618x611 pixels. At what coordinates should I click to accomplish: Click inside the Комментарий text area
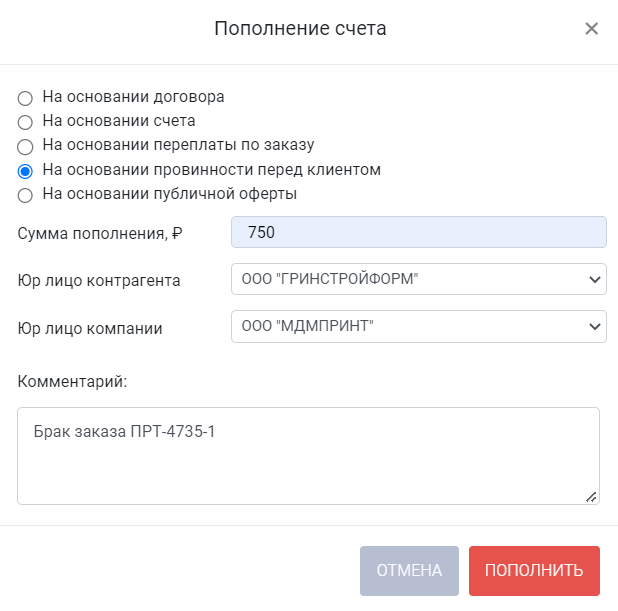pyautogui.click(x=309, y=456)
